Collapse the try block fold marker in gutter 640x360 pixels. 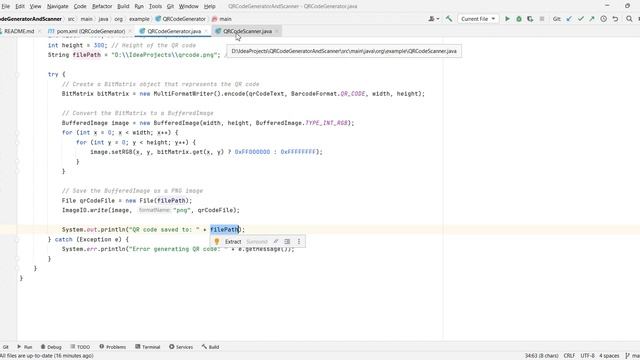[x=18, y=75]
